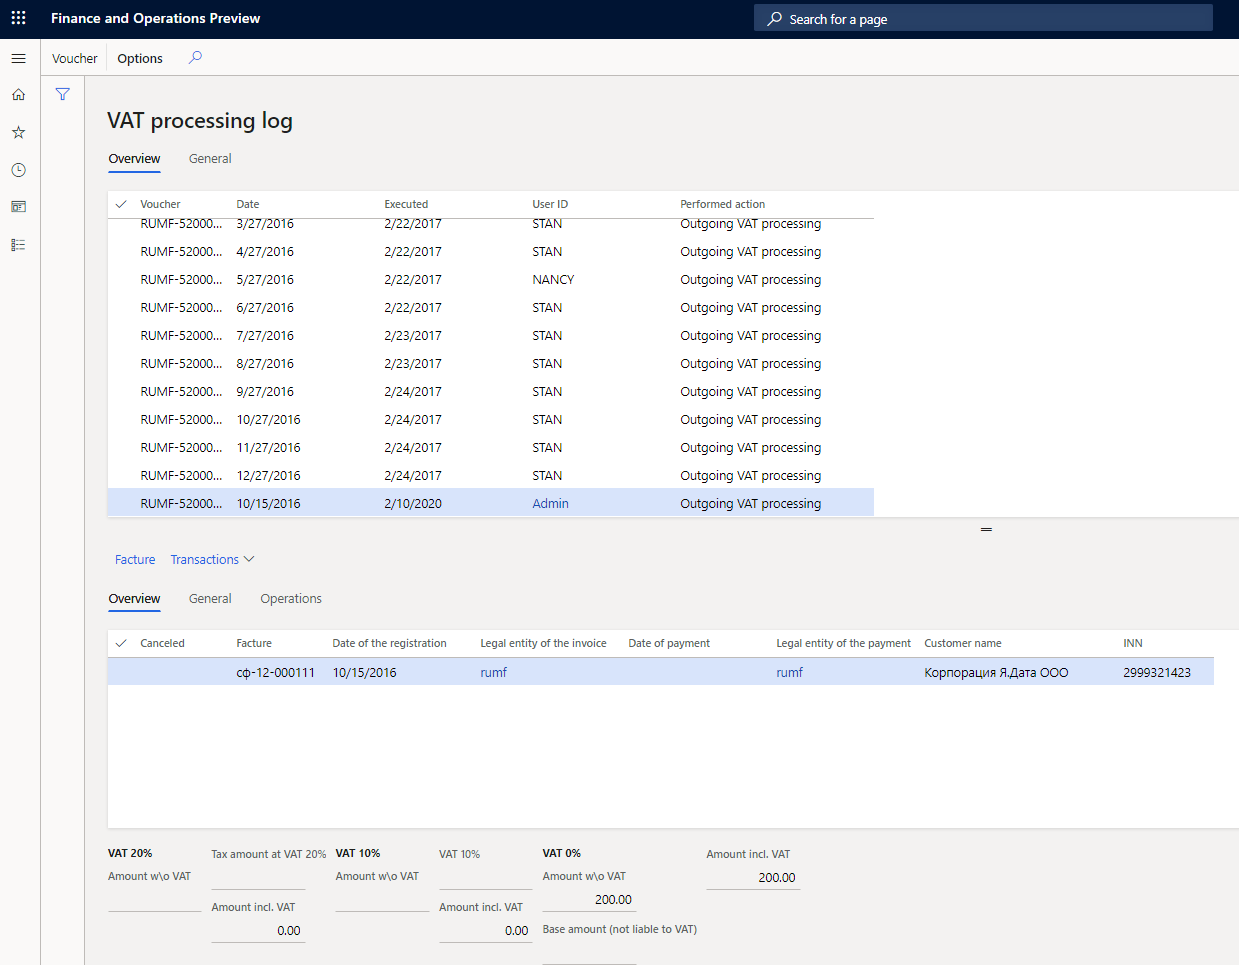Open the Operations tab in the facture section

point(290,598)
